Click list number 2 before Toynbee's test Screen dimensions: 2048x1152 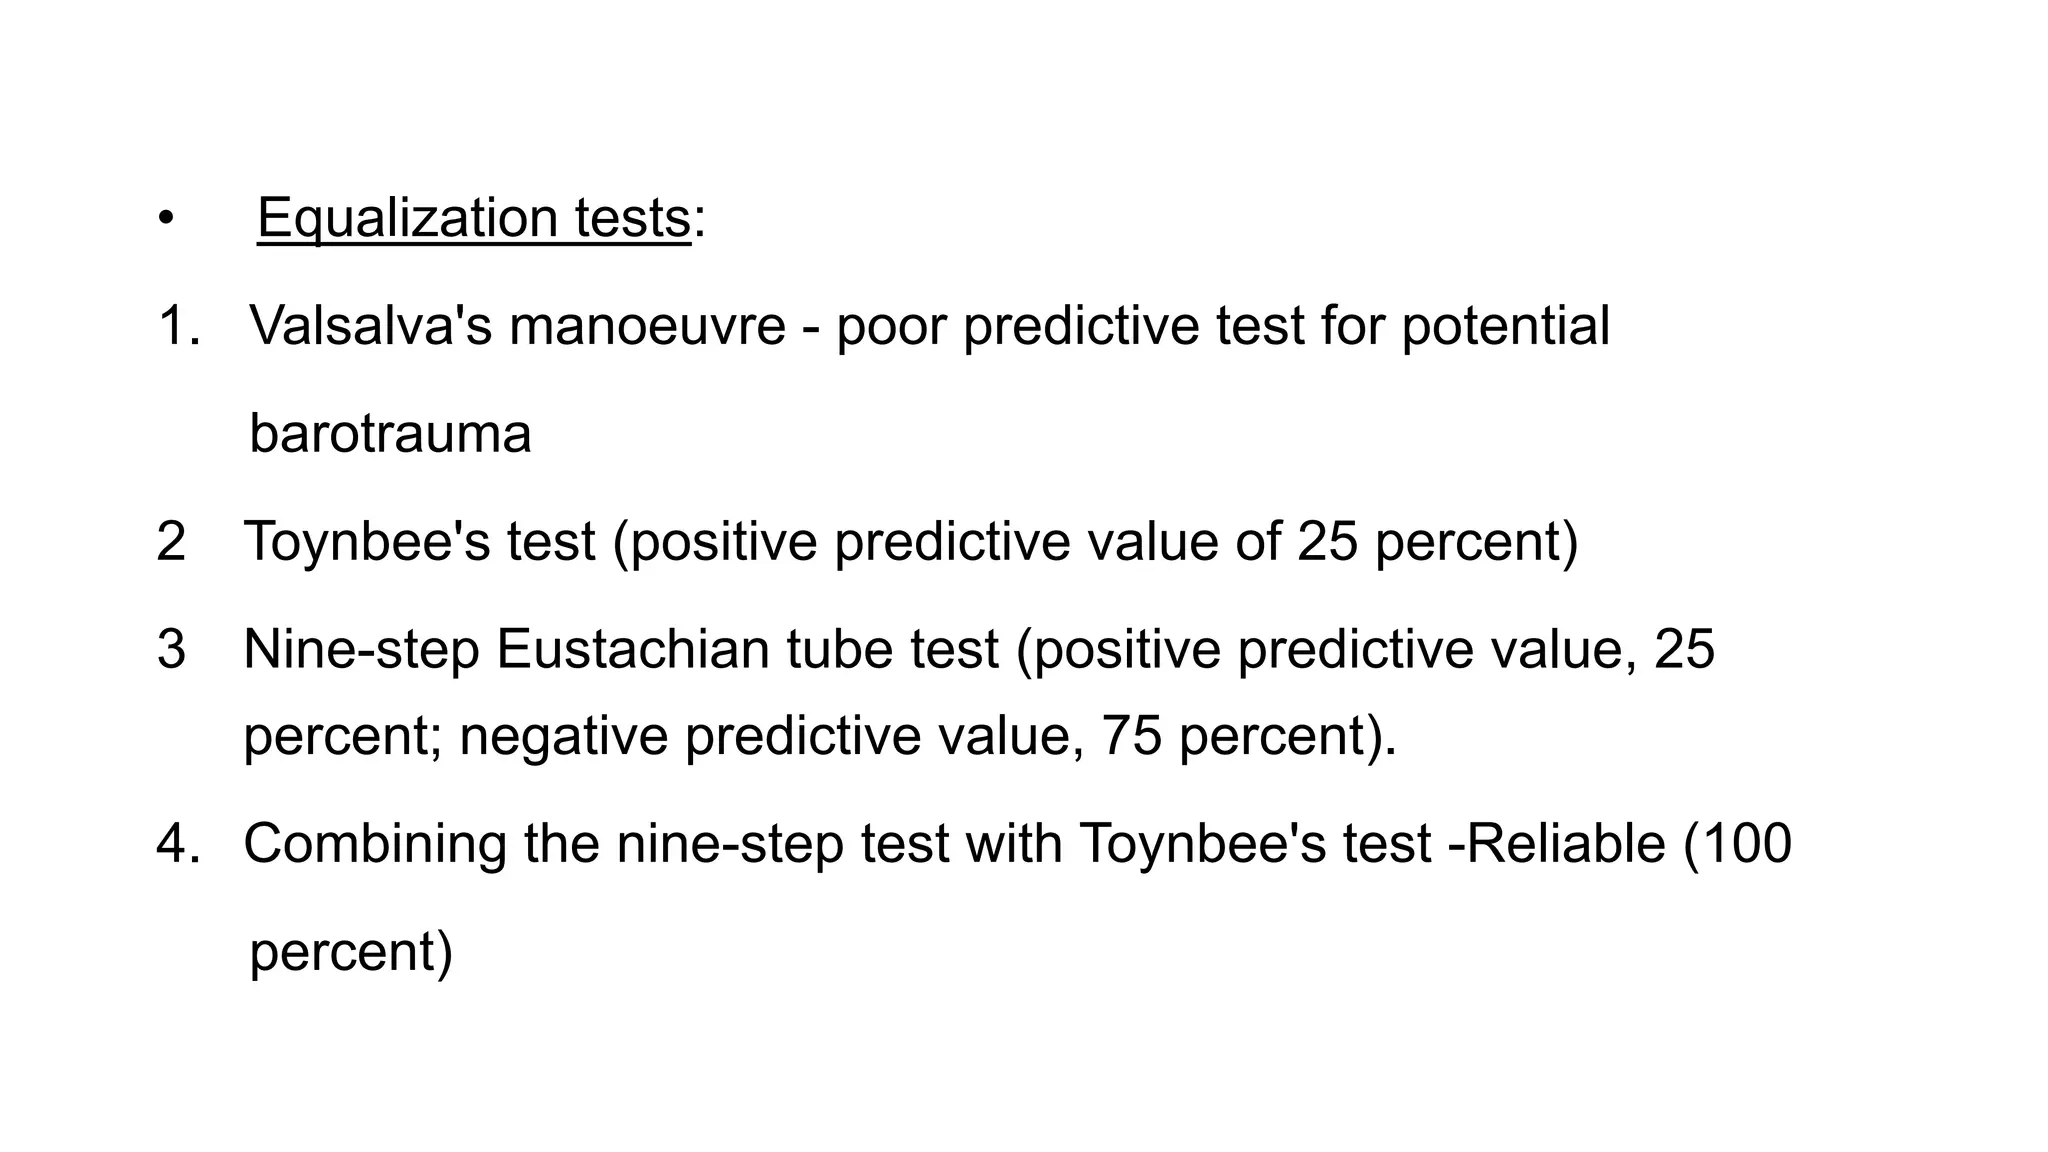[x=171, y=541]
